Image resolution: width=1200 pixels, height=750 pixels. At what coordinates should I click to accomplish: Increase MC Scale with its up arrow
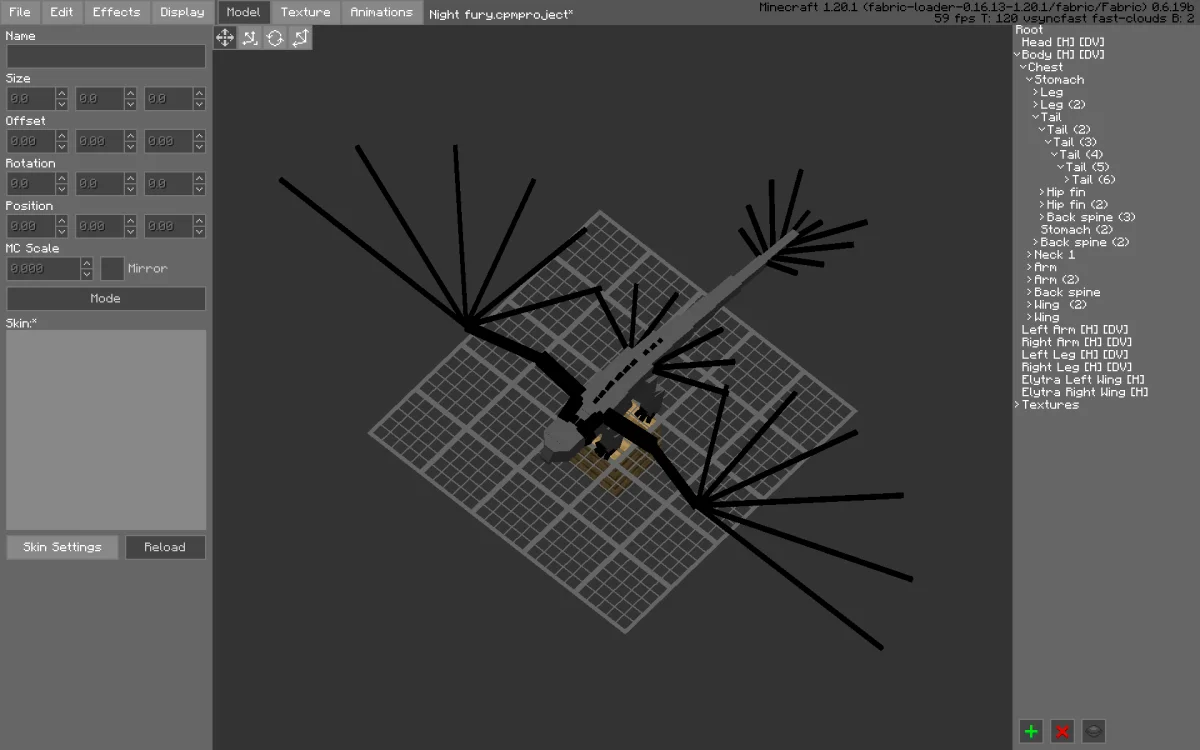point(86,263)
